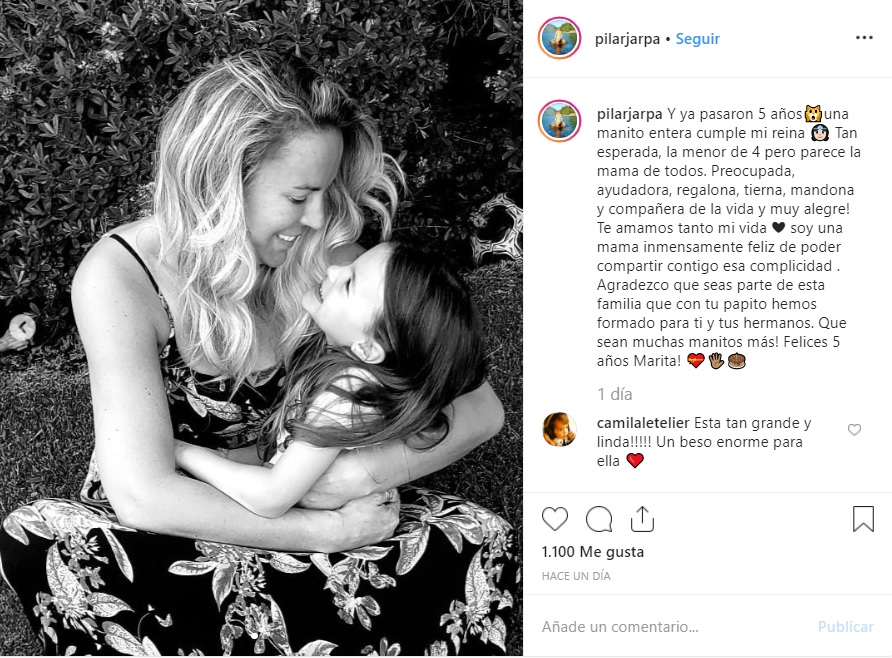Screen dimensions: 892x658
Task: Open the HACE UN DÍA timestamp
Action: coord(576,576)
